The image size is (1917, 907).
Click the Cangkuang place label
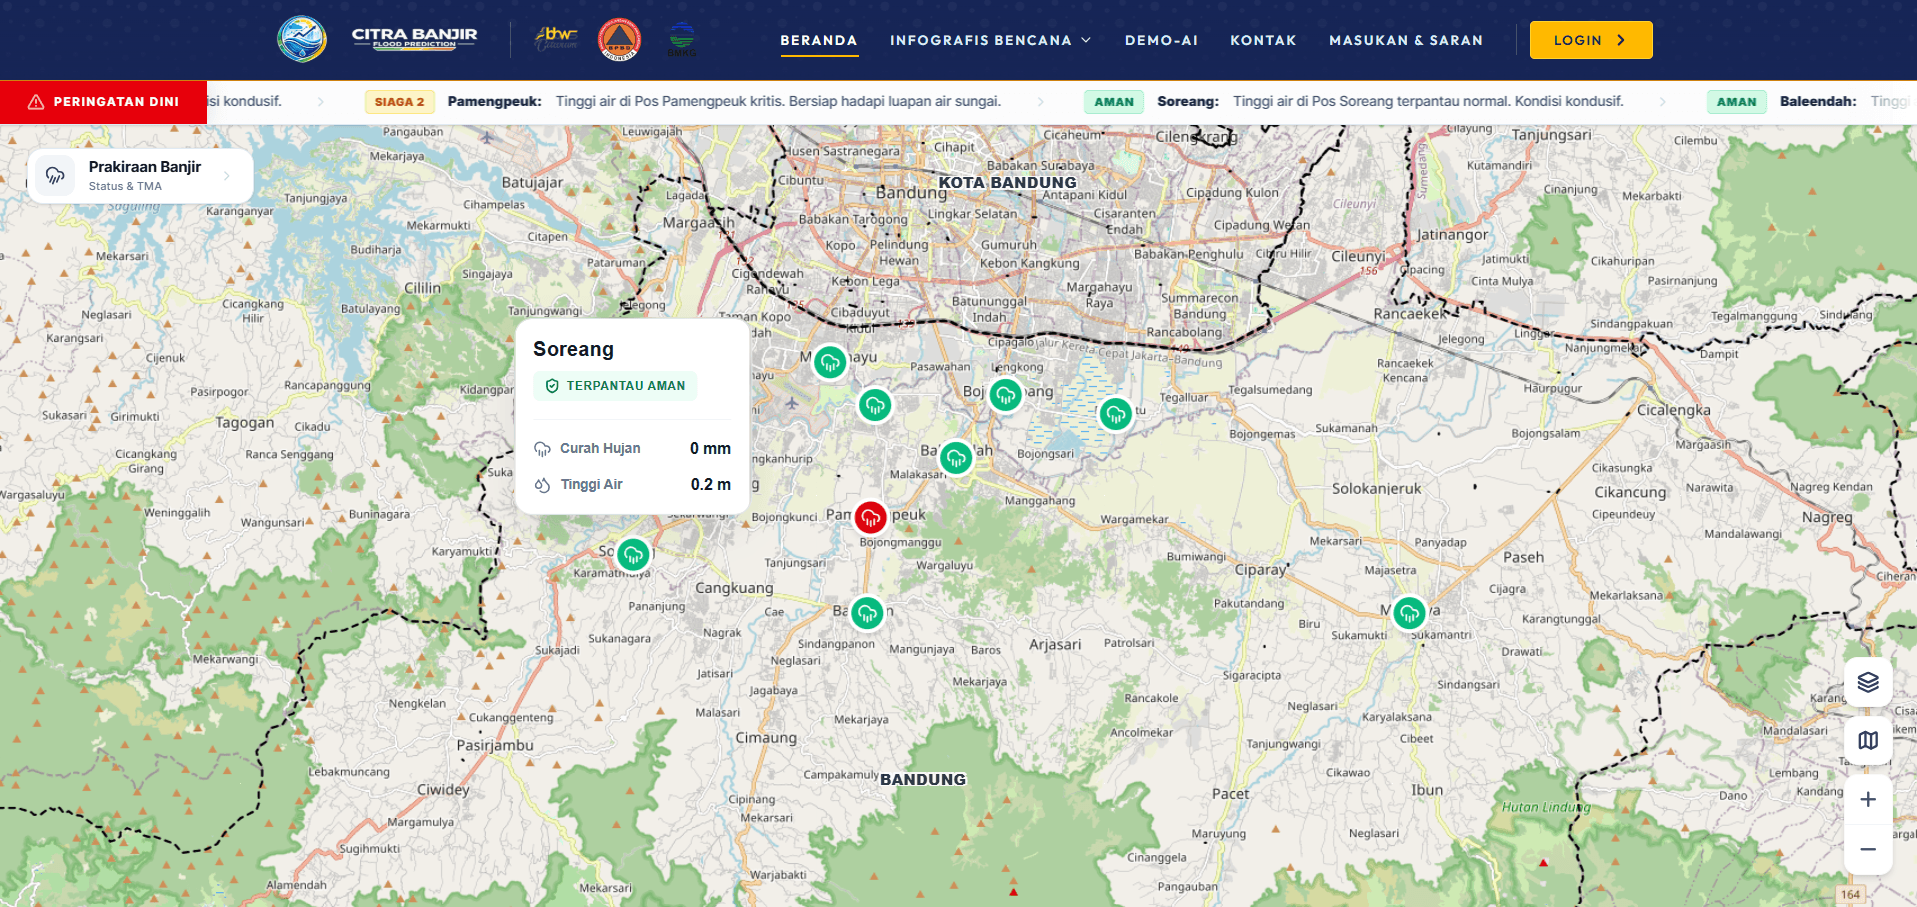point(734,588)
